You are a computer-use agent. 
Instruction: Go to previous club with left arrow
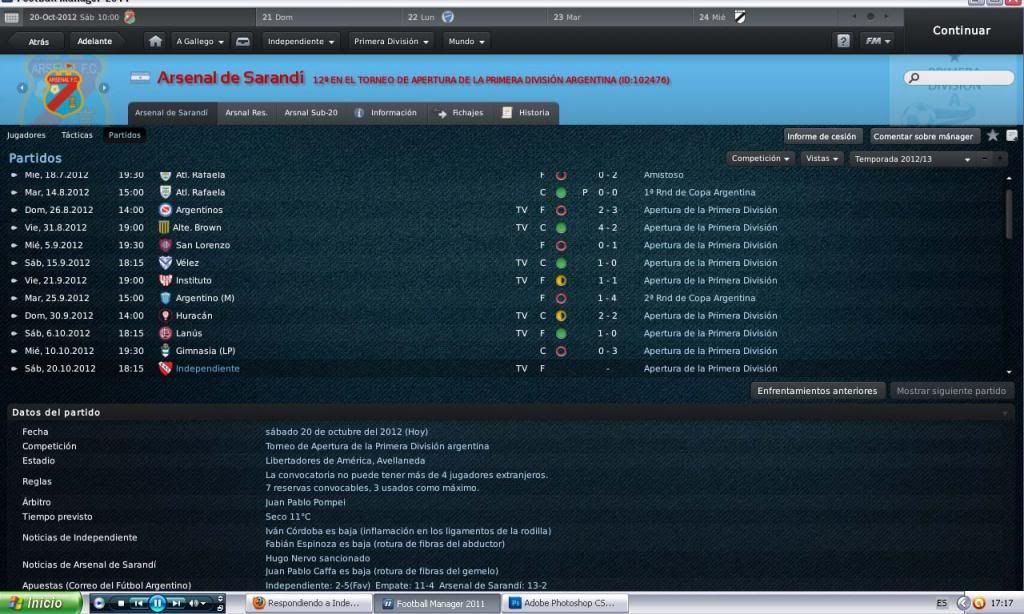point(22,88)
